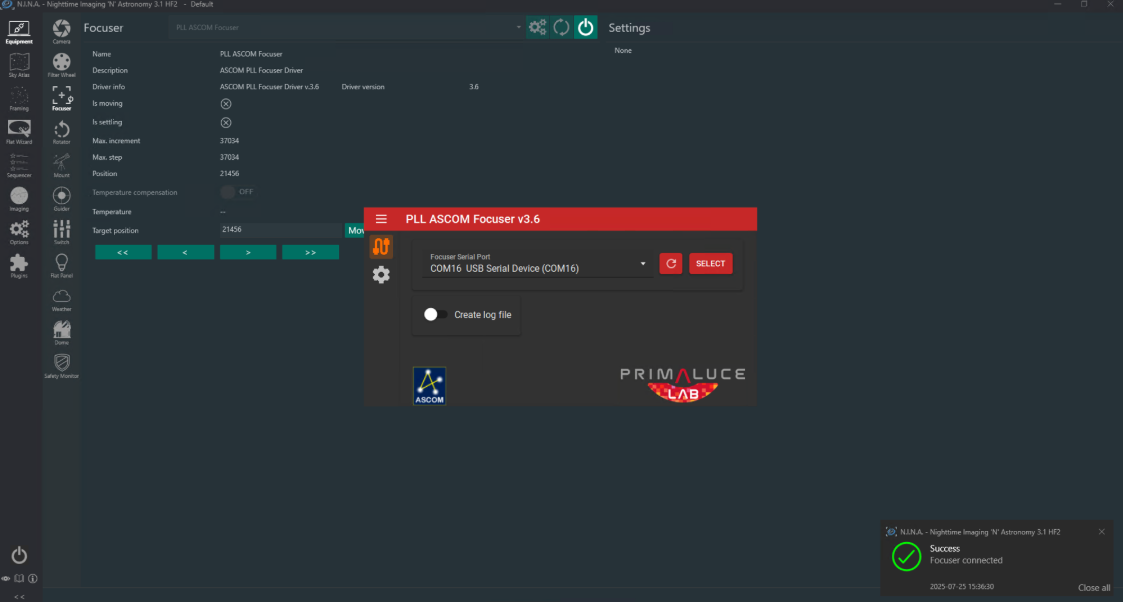
Task: Click the red SELECT button
Action: 711,263
